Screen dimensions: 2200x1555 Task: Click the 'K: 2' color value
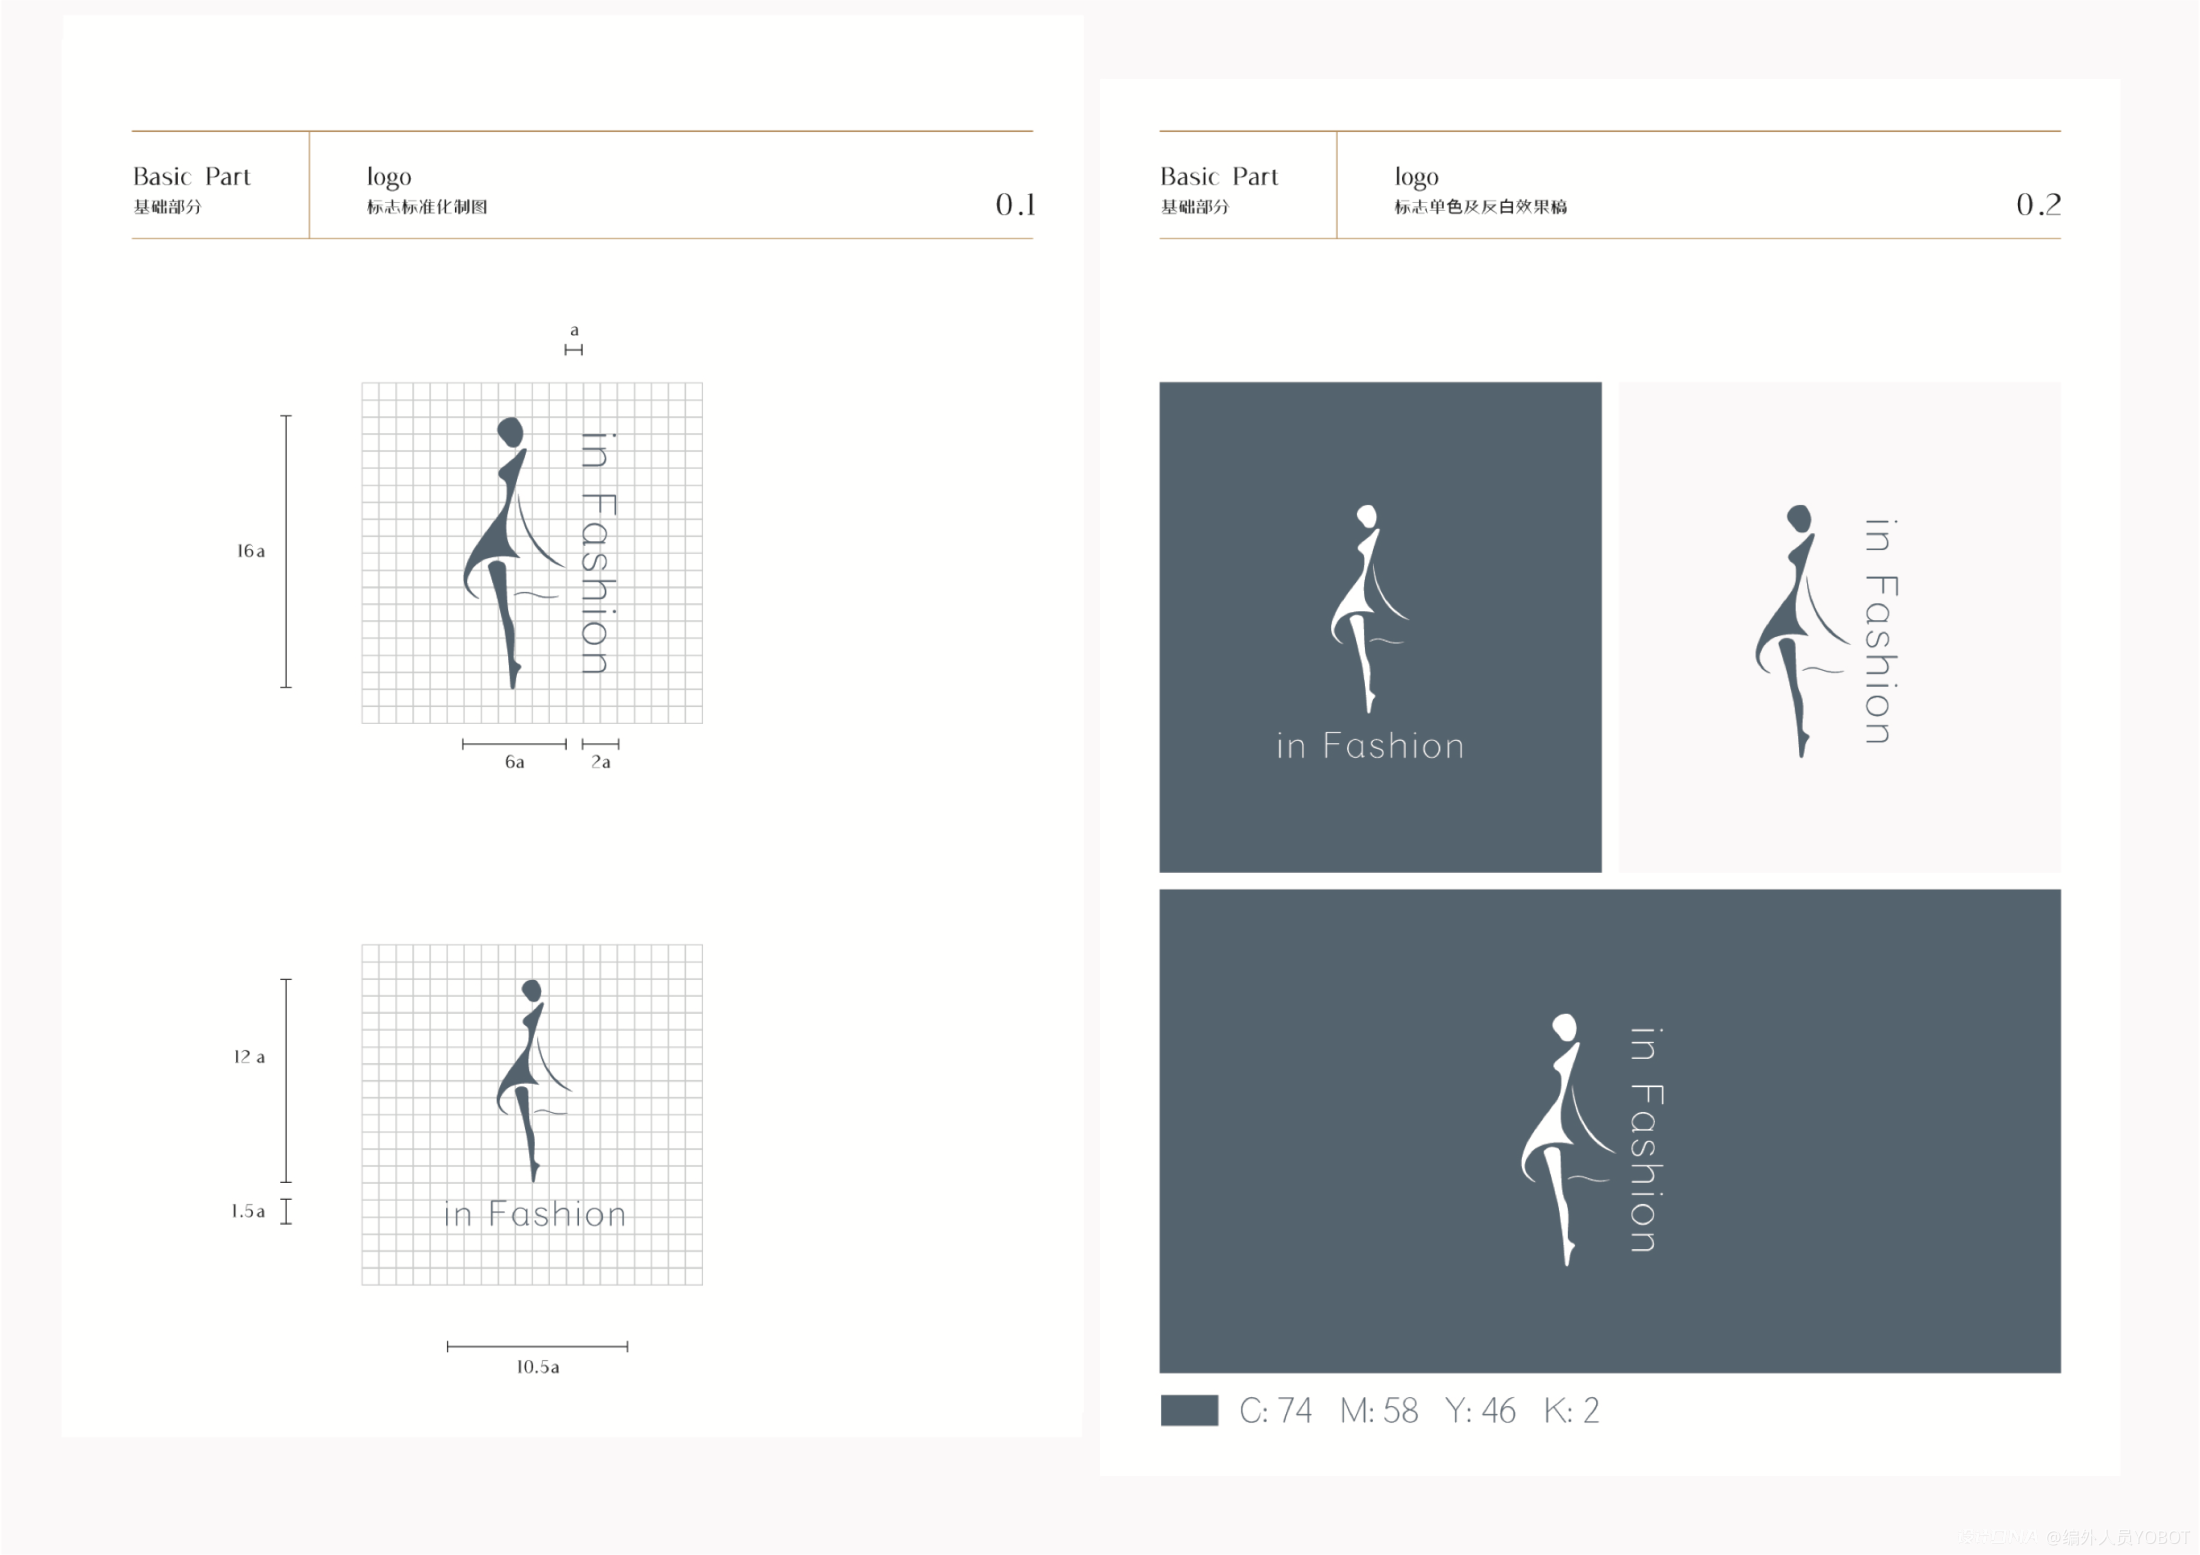click(1571, 1411)
